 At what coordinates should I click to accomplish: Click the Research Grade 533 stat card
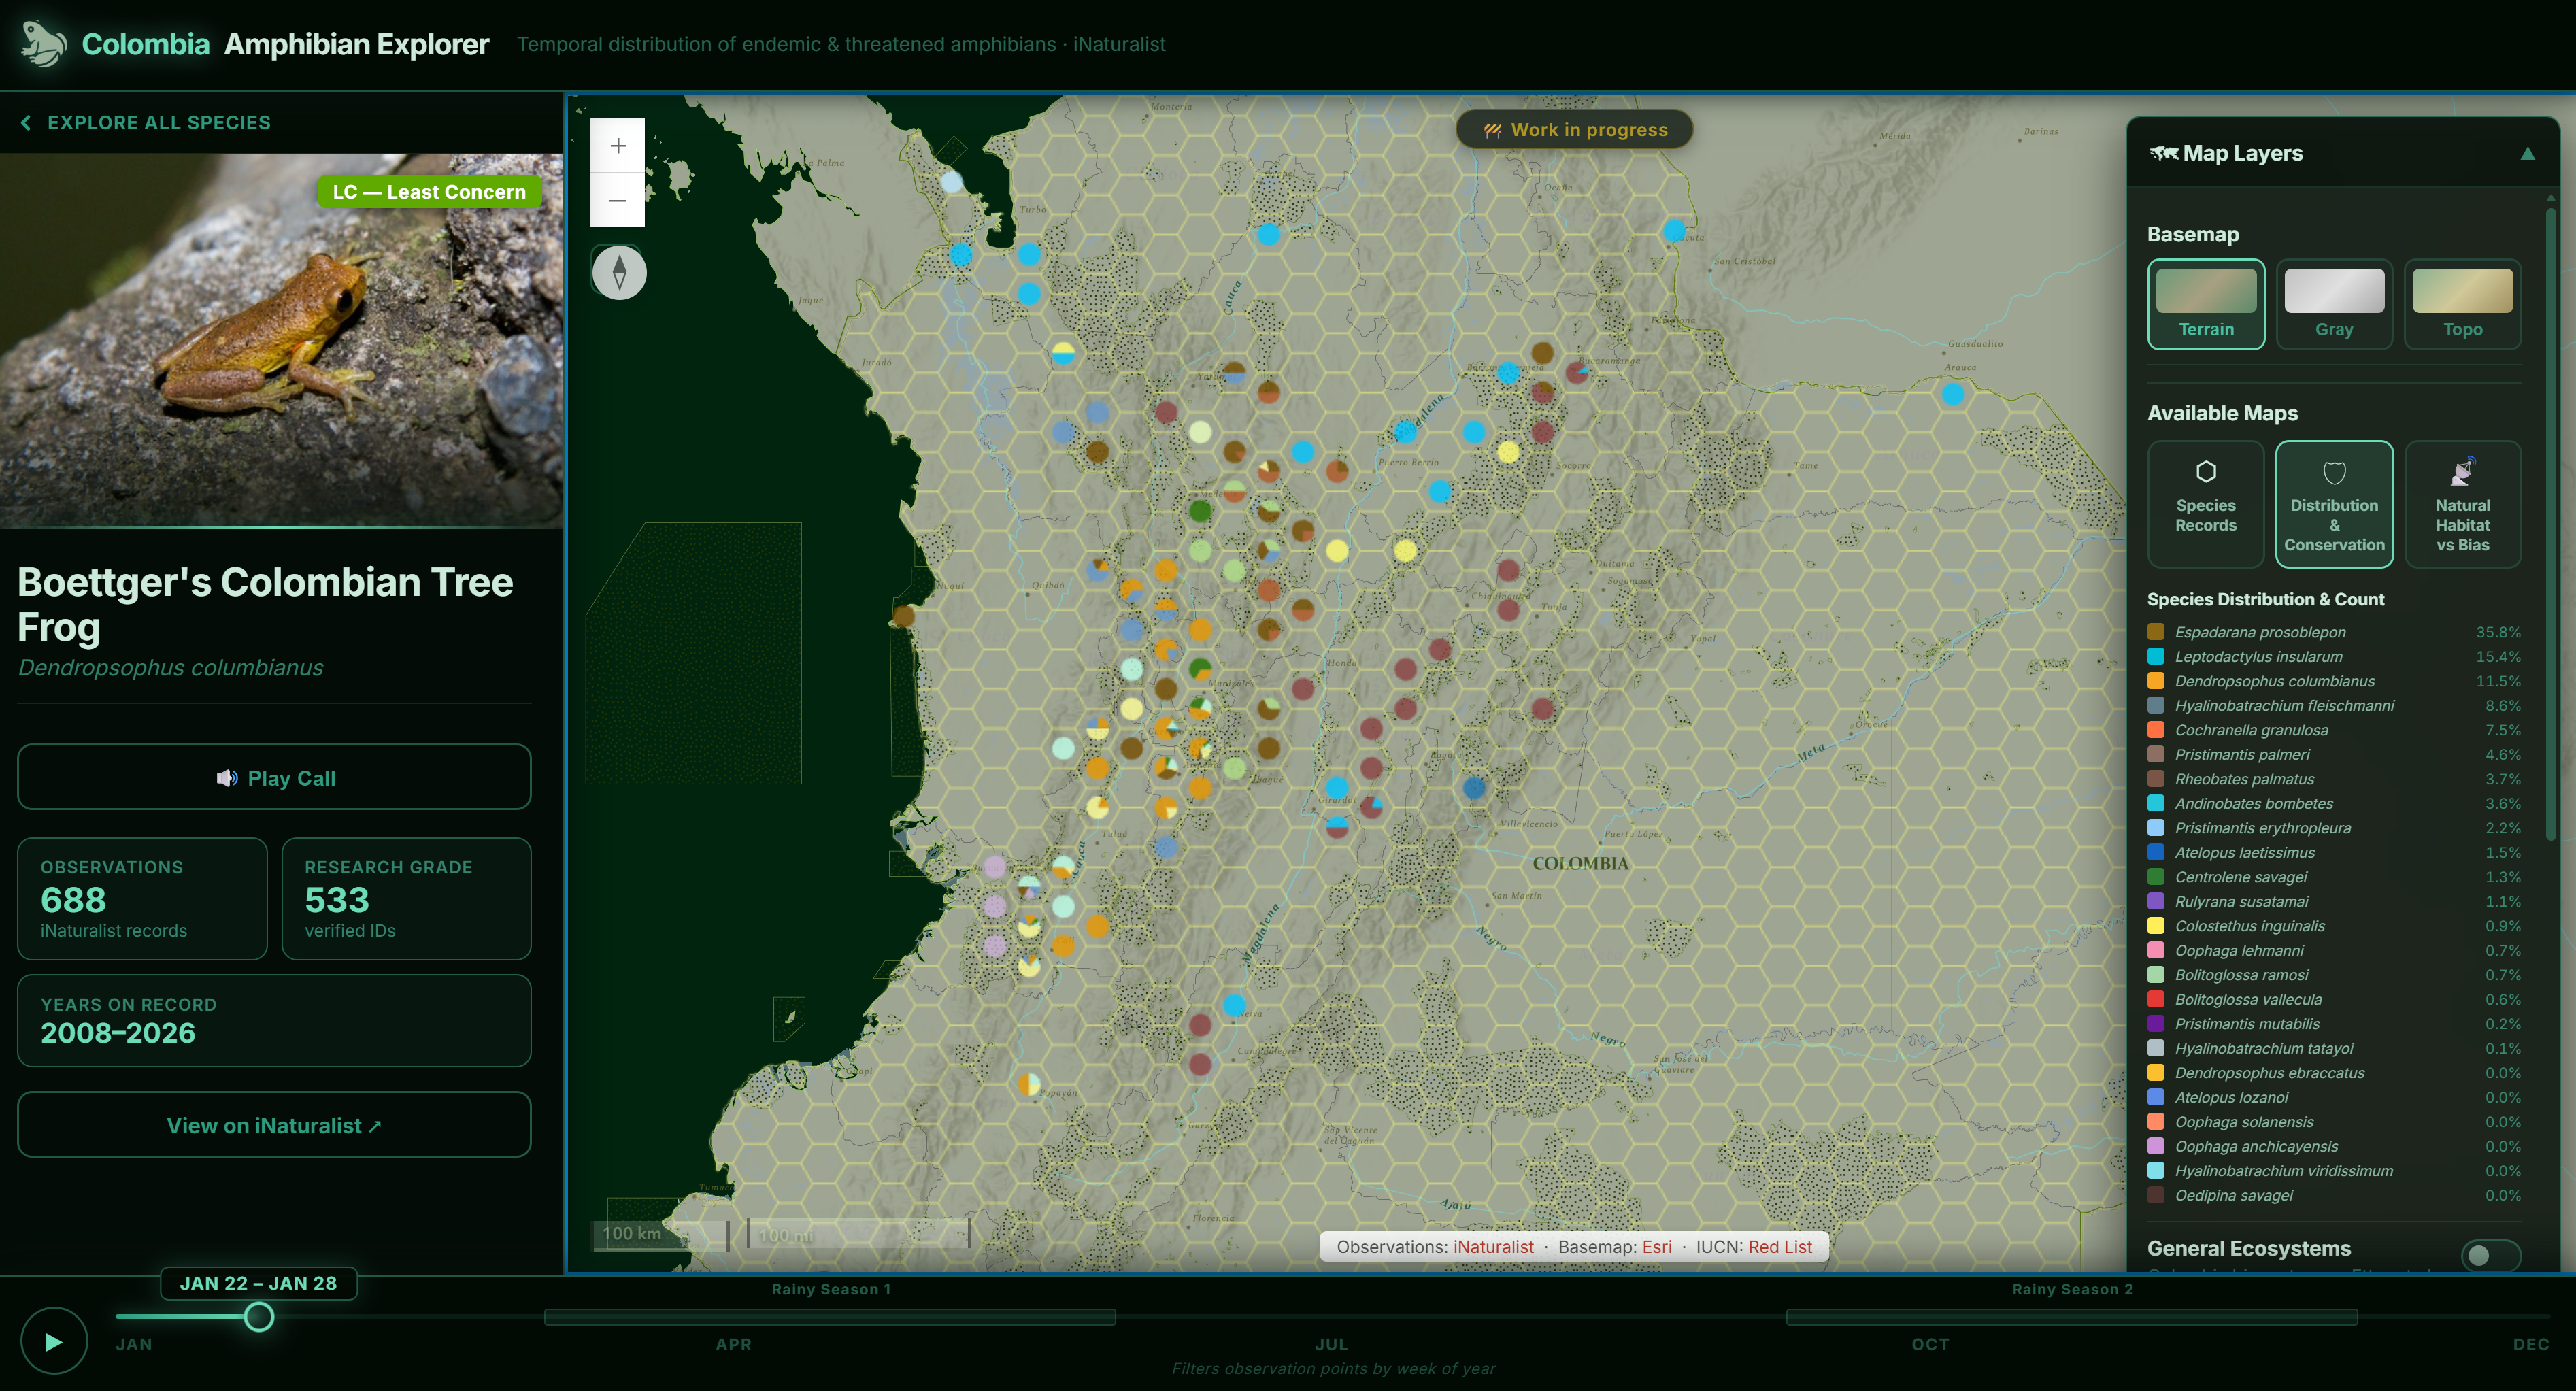tap(406, 899)
